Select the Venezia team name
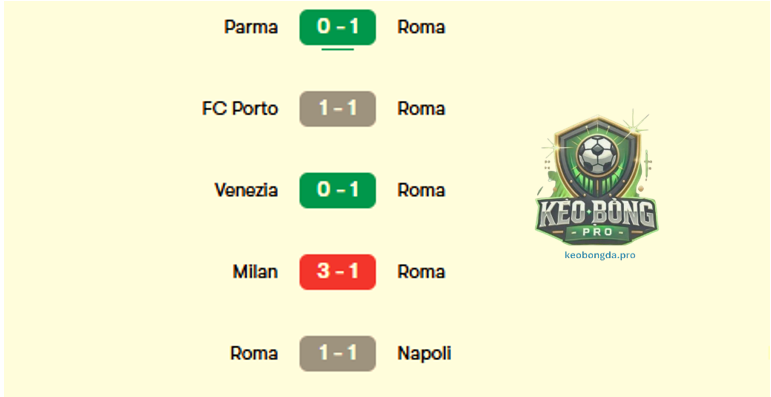771x397 pixels. [246, 190]
